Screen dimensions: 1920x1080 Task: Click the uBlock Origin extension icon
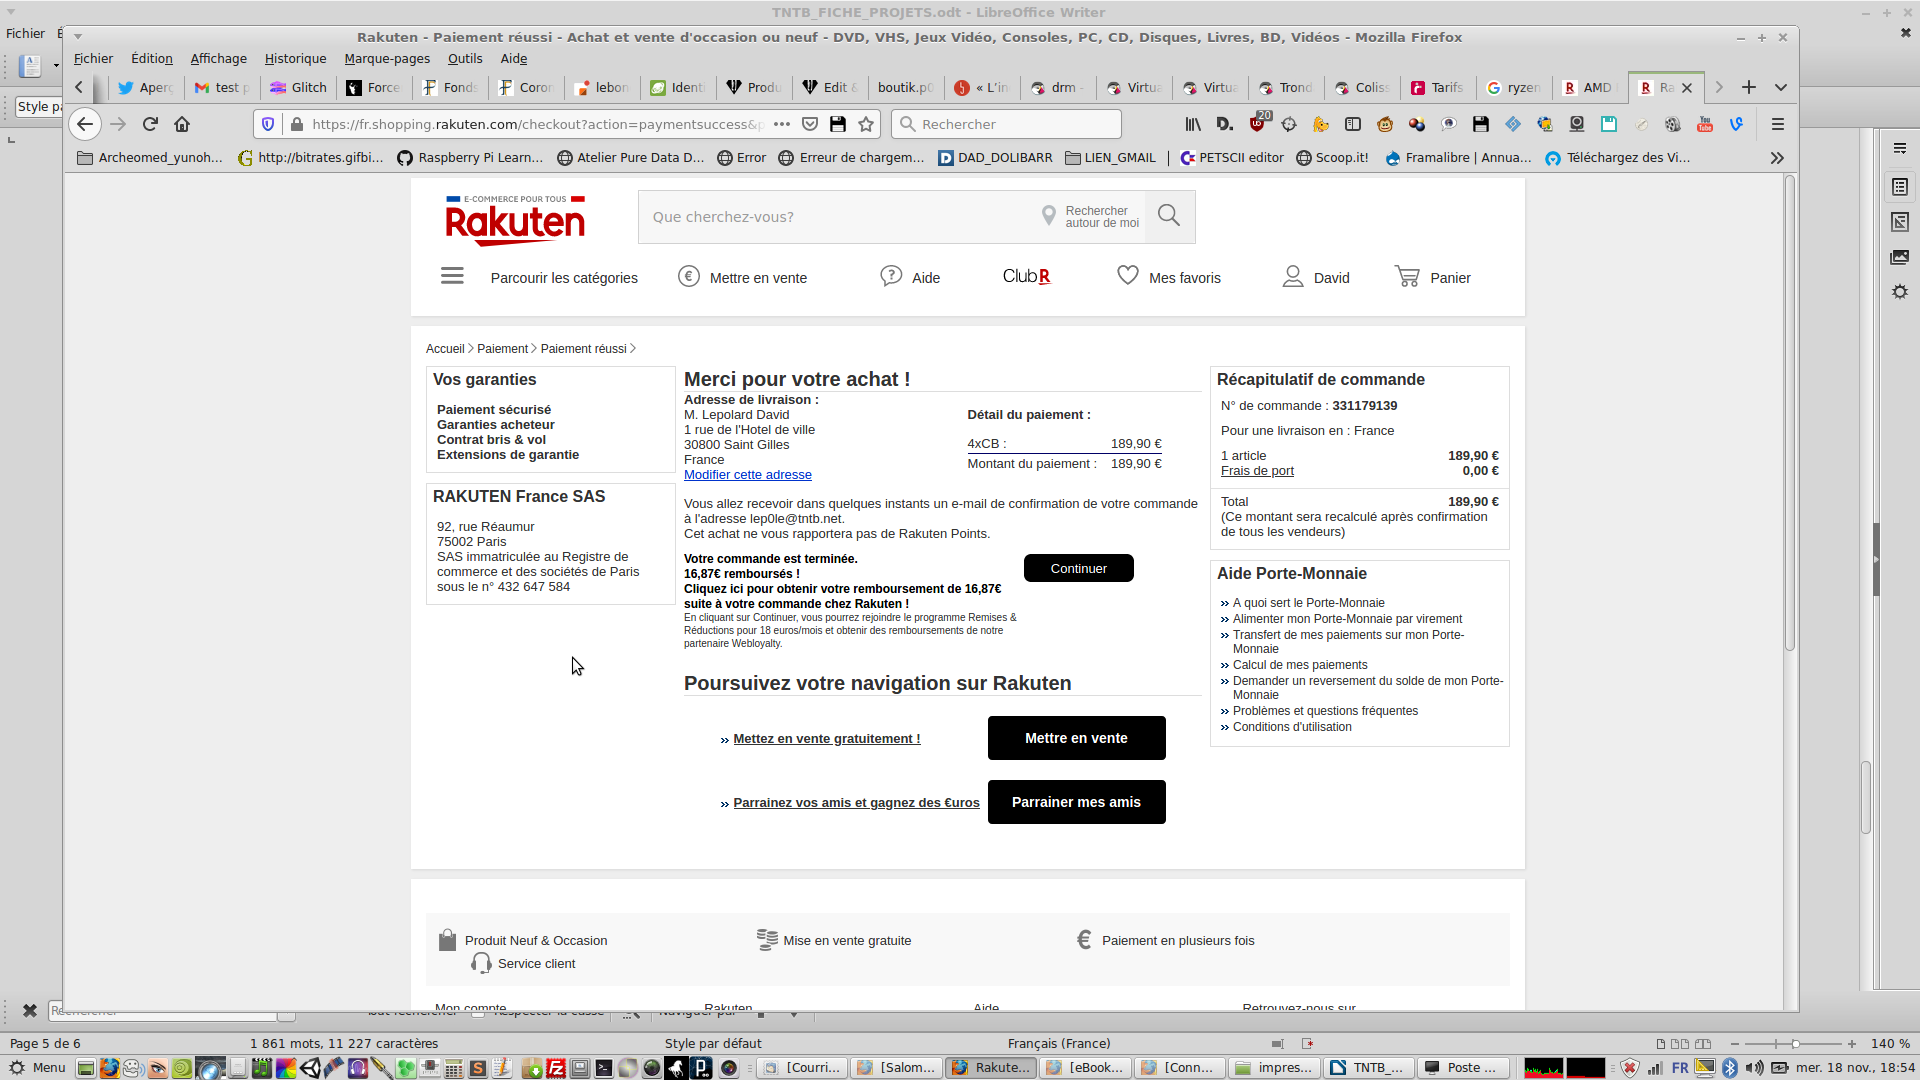pyautogui.click(x=1257, y=124)
